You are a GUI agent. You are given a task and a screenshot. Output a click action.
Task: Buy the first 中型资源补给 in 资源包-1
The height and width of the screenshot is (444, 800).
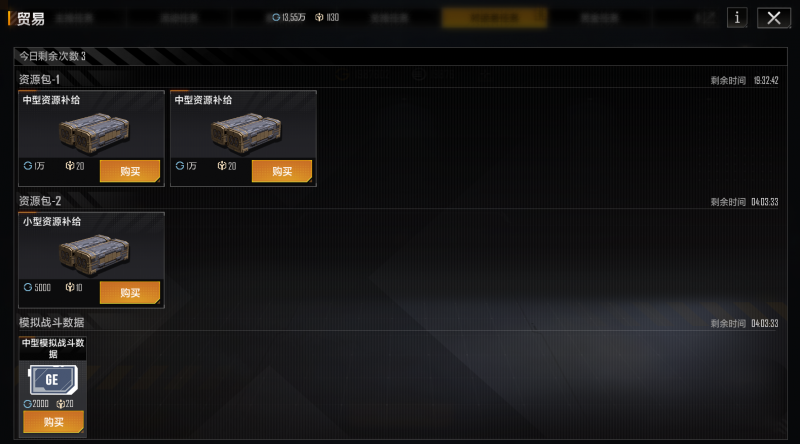pyautogui.click(x=130, y=171)
